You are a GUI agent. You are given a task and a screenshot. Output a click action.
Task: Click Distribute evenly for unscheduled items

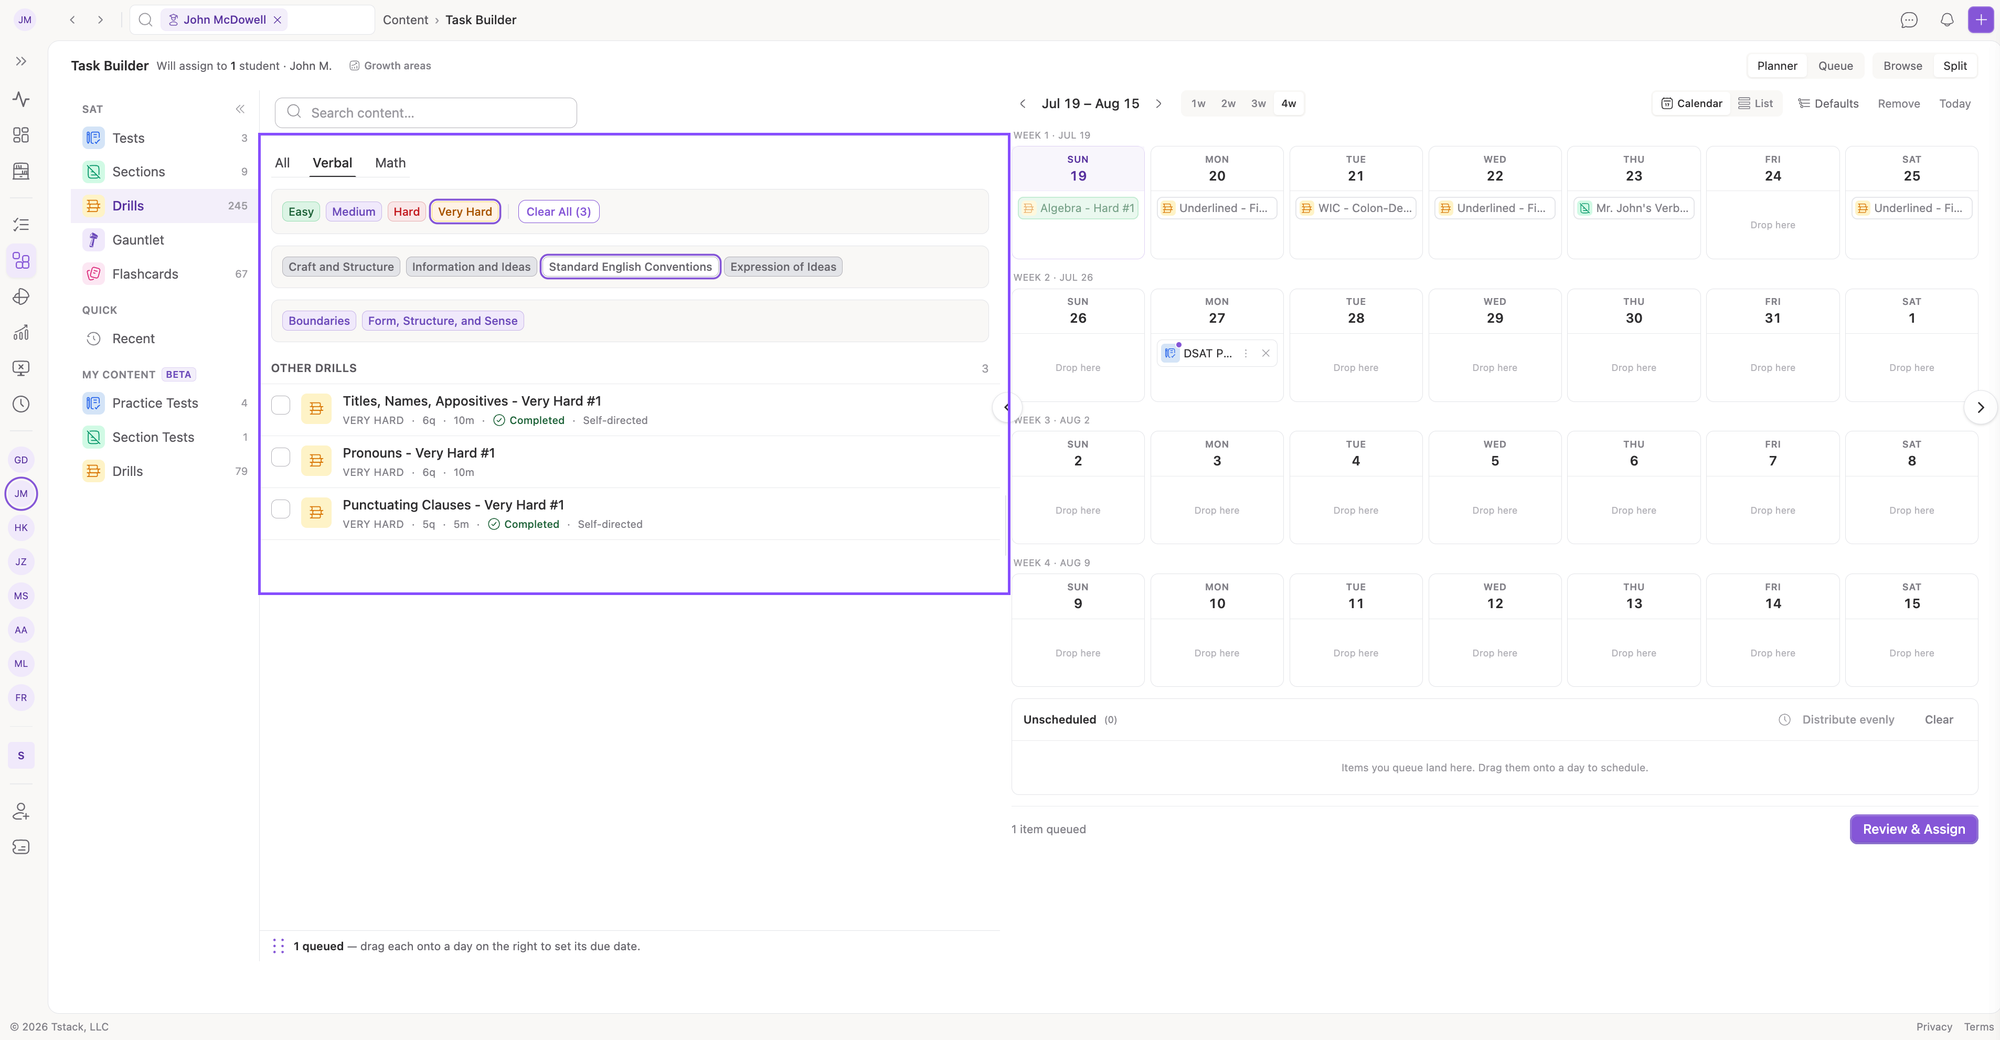coord(1837,720)
